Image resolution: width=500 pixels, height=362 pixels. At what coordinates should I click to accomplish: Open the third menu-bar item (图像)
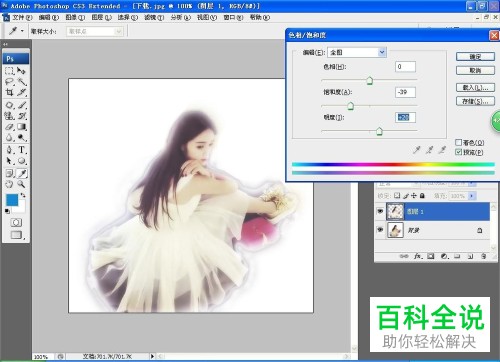pos(75,17)
